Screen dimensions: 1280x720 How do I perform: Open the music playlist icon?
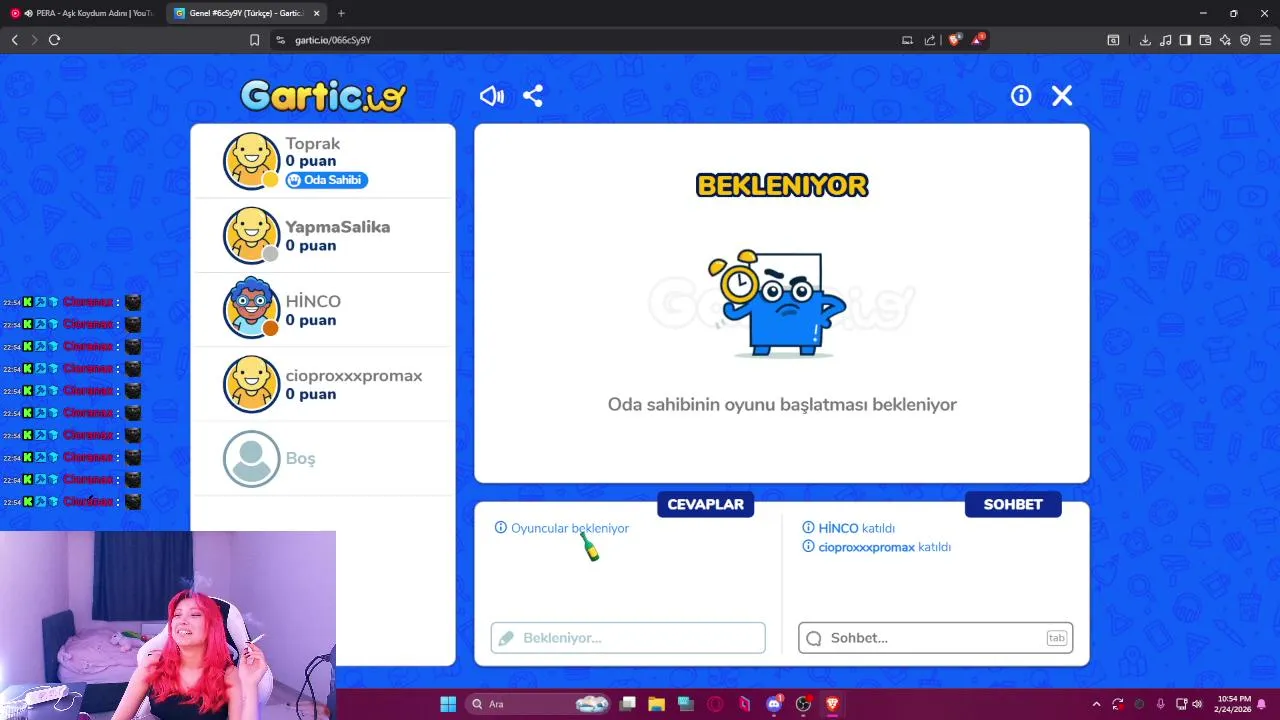pyautogui.click(x=1165, y=40)
